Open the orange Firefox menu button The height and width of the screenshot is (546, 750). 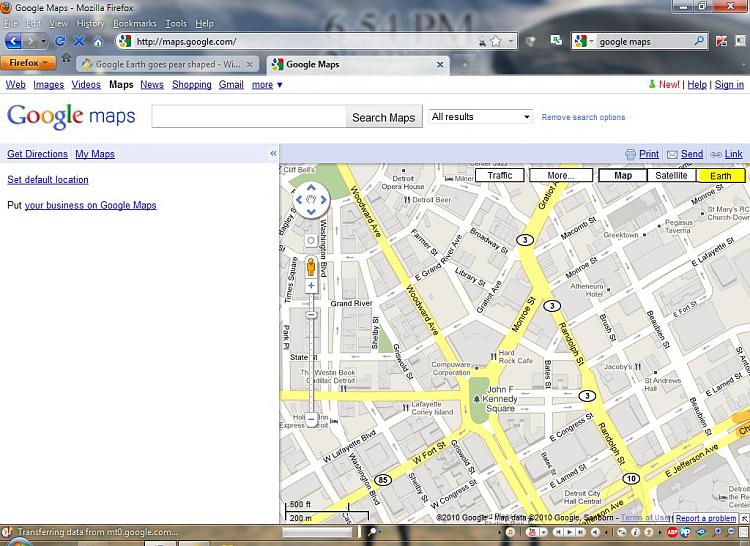(28, 63)
